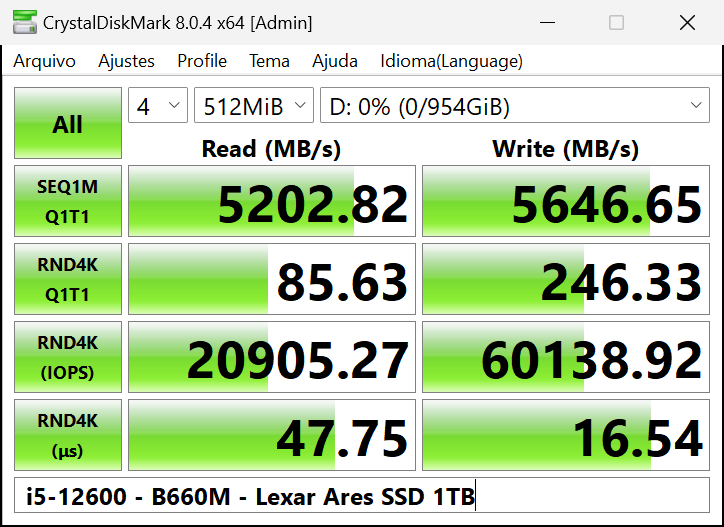Screen dimensions: 724x527
Task: Open the Idioma(Language) menu
Action: pos(451,61)
